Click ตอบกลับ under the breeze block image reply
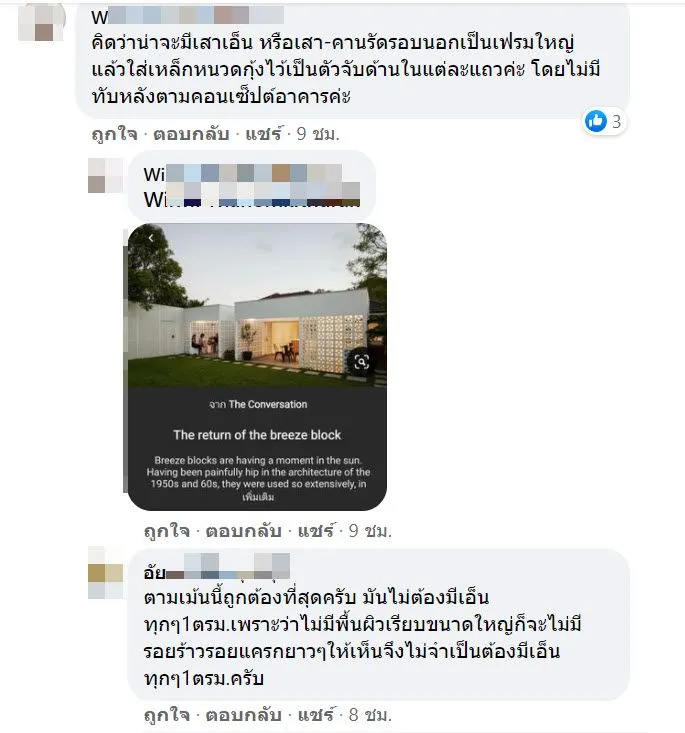685x733 pixels. pos(243,531)
